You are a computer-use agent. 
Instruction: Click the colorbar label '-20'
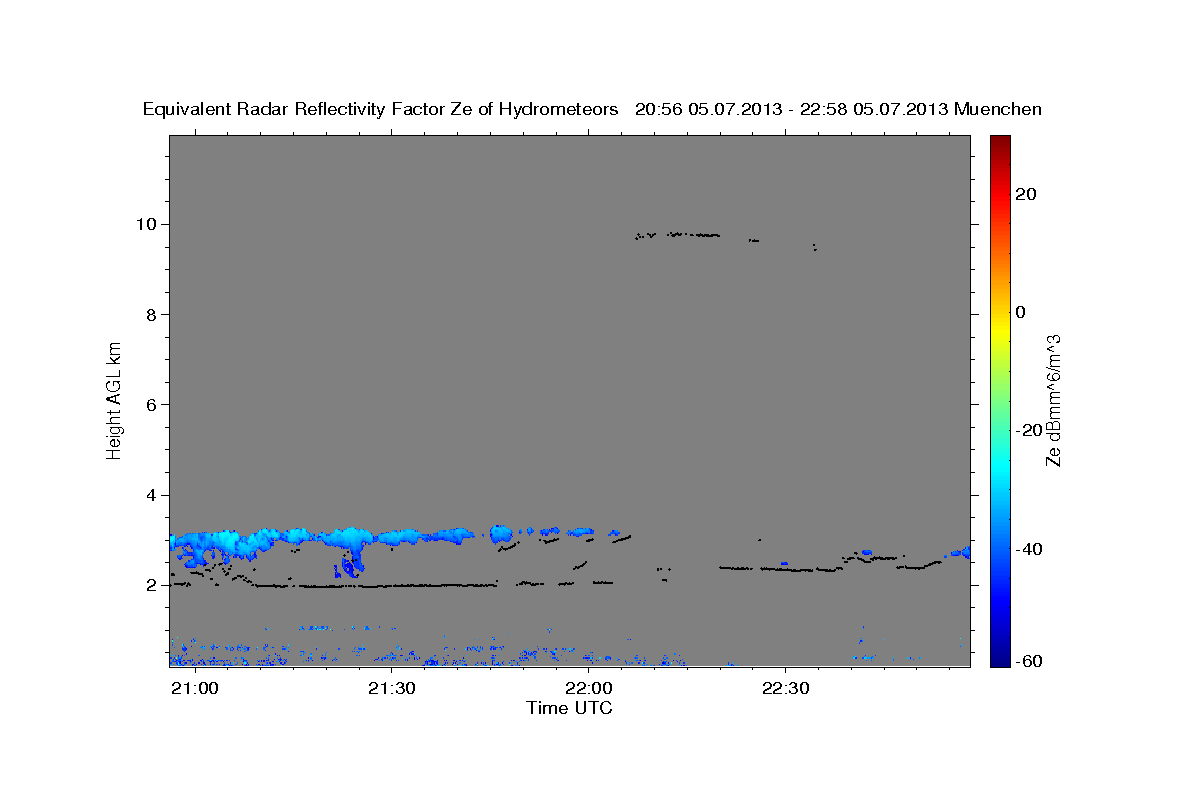pos(1028,430)
